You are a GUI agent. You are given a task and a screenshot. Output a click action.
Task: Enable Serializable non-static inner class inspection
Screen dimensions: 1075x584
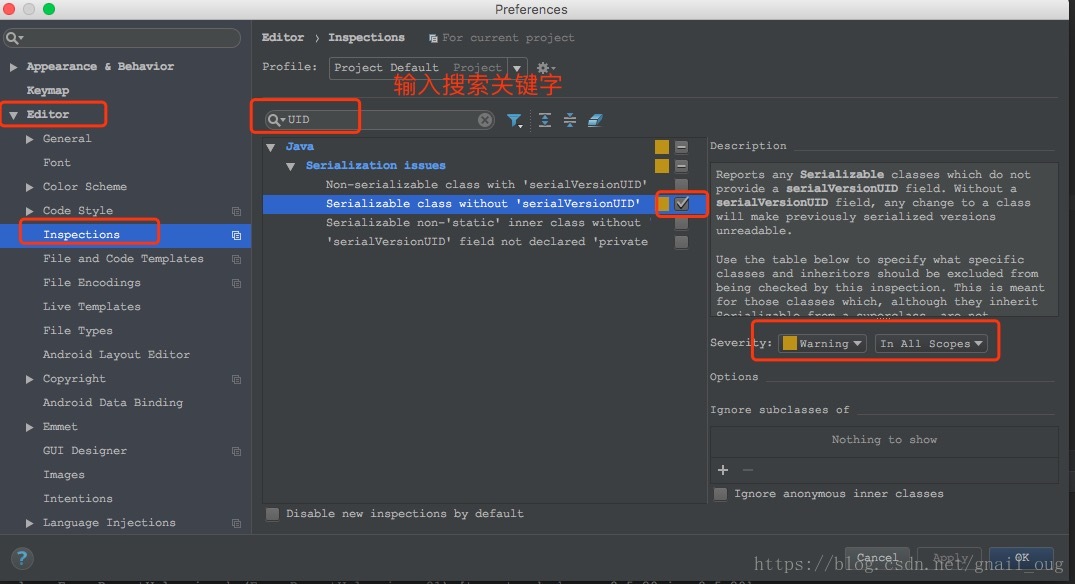click(x=681, y=223)
